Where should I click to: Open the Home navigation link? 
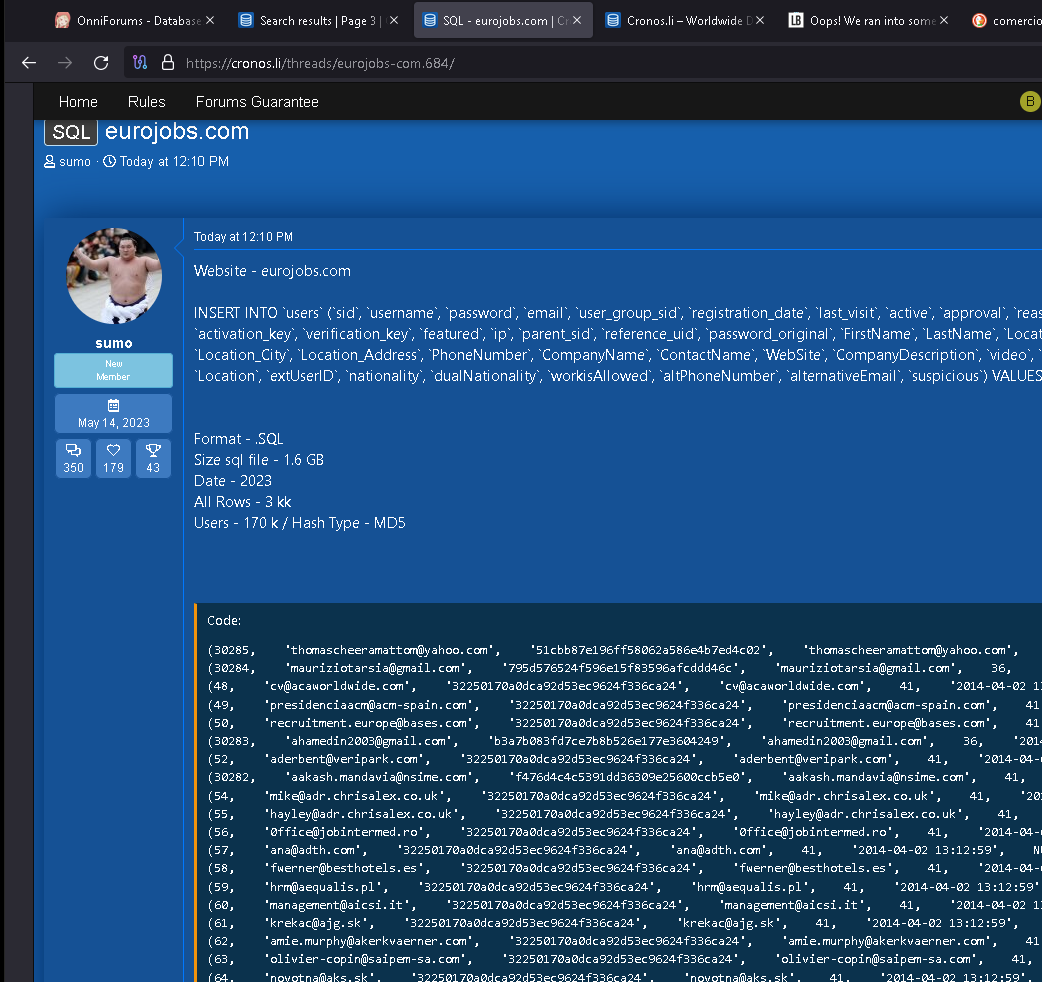click(x=78, y=102)
